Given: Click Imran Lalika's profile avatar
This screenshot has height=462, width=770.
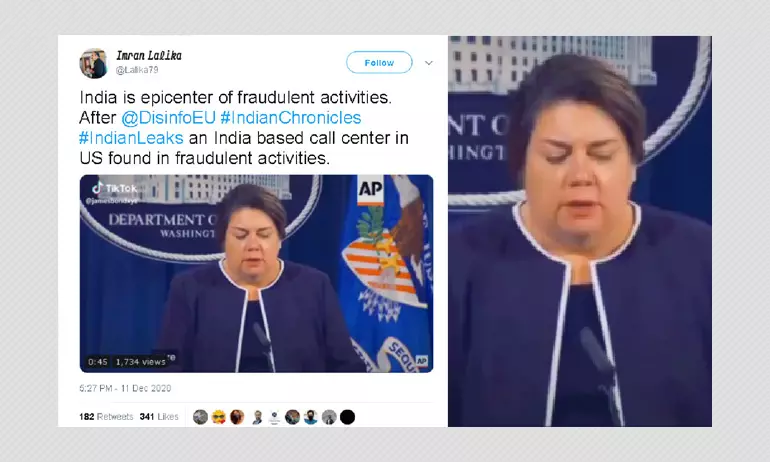Looking at the screenshot, I should pos(93,63).
